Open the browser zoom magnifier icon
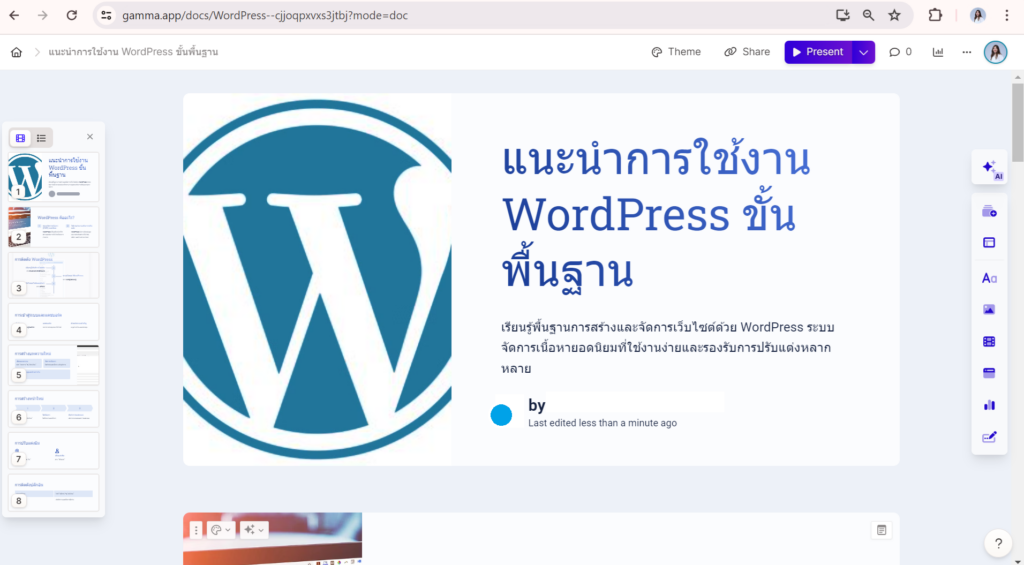The width and height of the screenshot is (1024, 565). 868,15
